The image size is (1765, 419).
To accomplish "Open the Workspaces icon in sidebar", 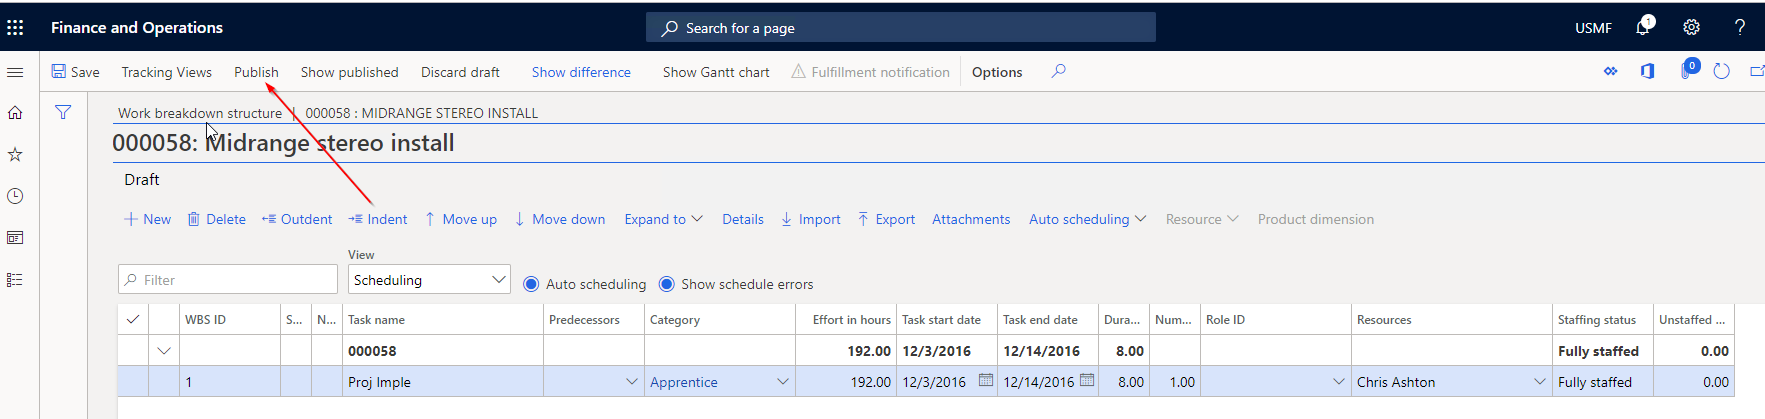I will pos(15,238).
